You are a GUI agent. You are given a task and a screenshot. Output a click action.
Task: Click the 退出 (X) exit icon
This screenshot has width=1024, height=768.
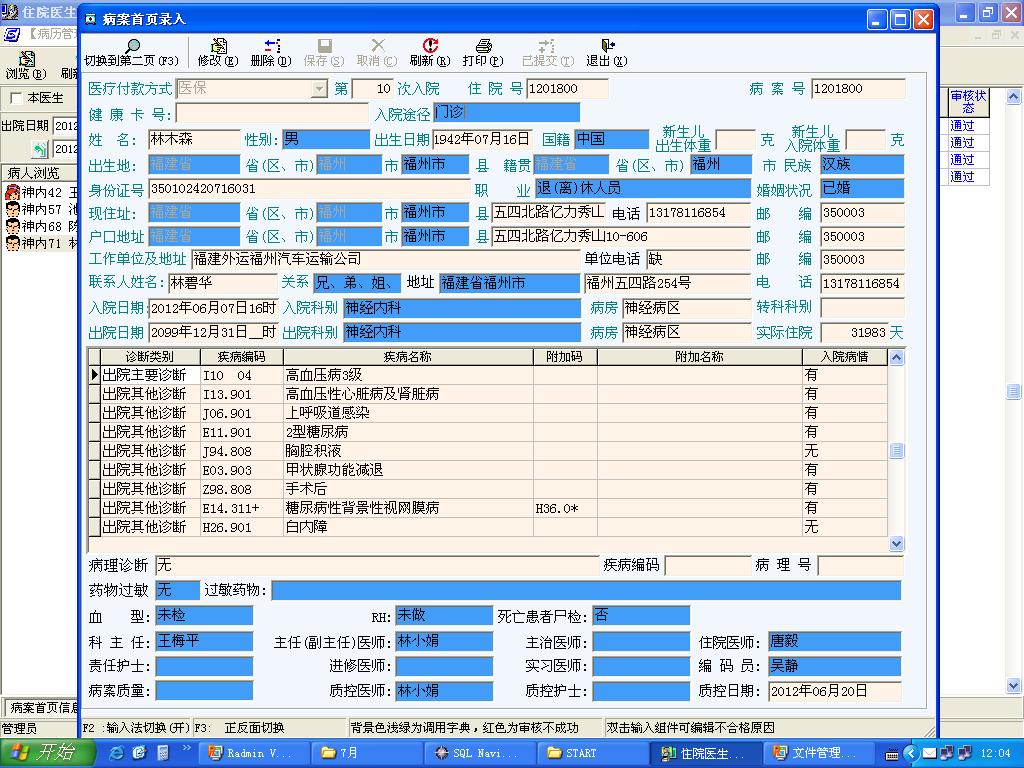tap(607, 46)
